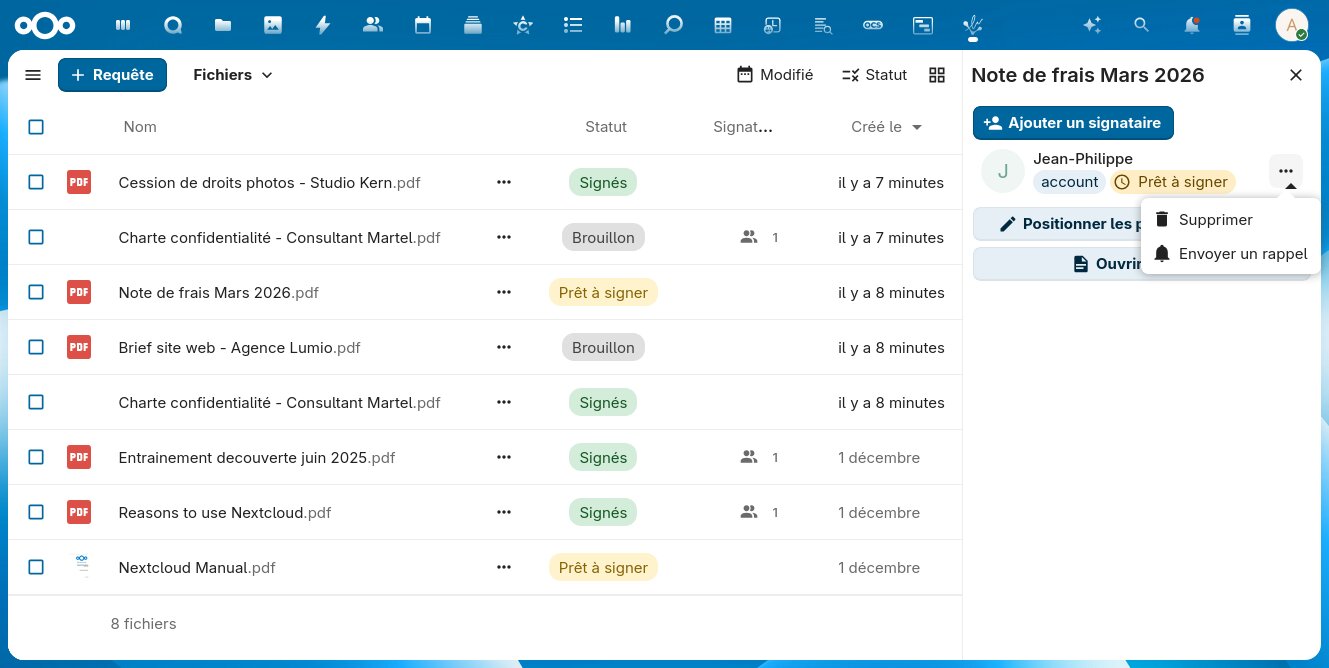
Task: Click the Requête button
Action: click(x=112, y=75)
